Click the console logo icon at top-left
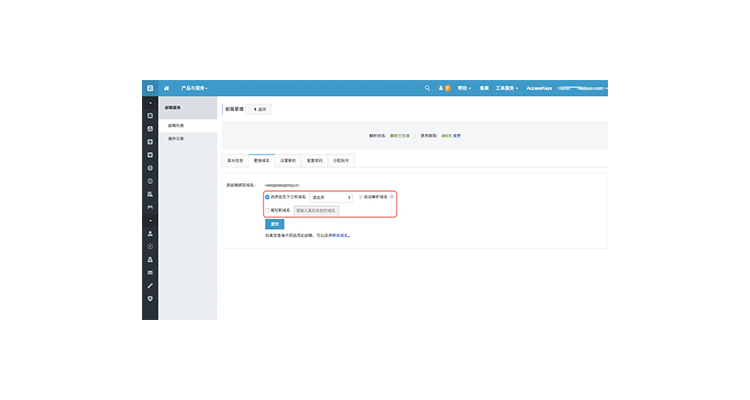The image size is (750, 400). [150, 88]
